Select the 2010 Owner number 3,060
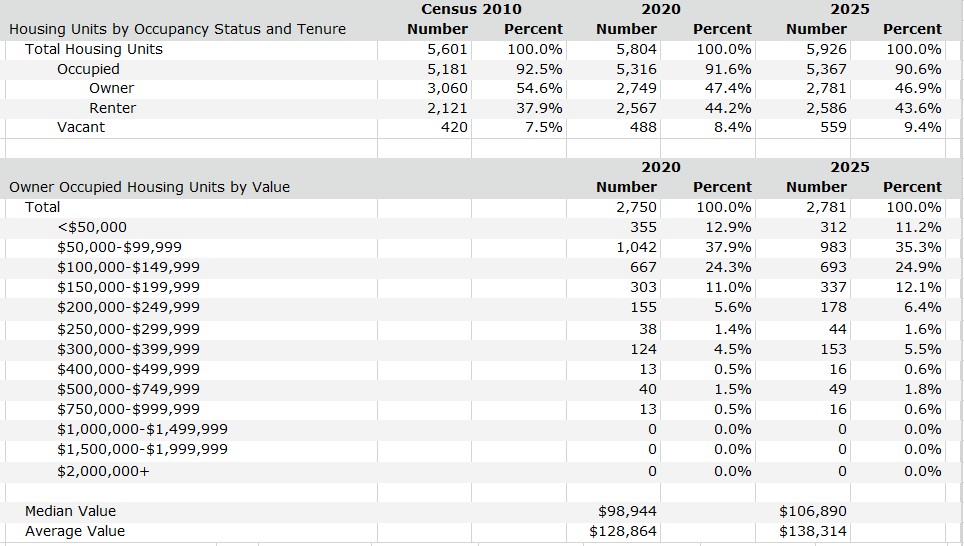 coord(448,89)
